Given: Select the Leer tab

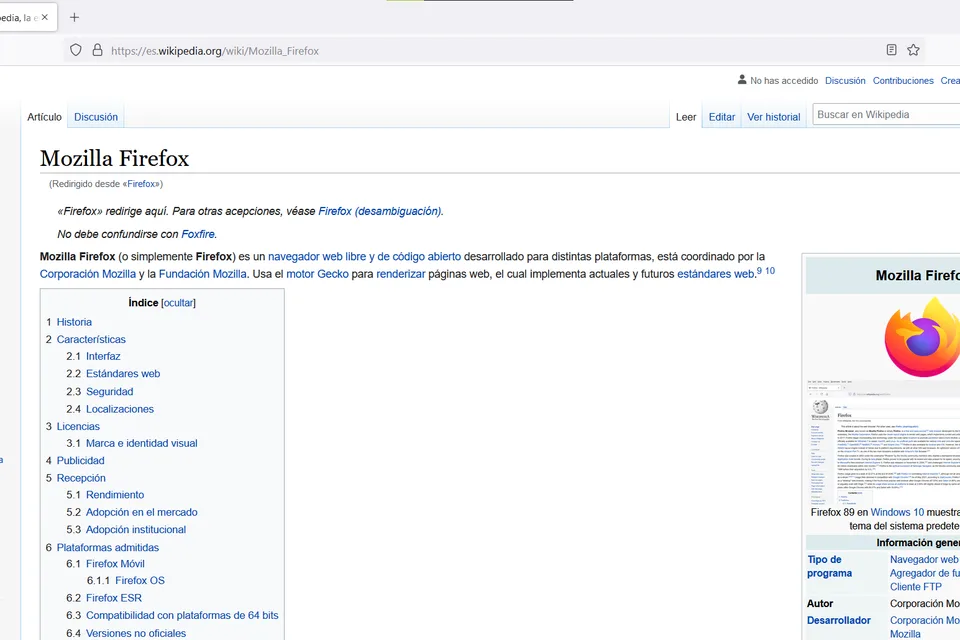Looking at the screenshot, I should click(x=686, y=117).
